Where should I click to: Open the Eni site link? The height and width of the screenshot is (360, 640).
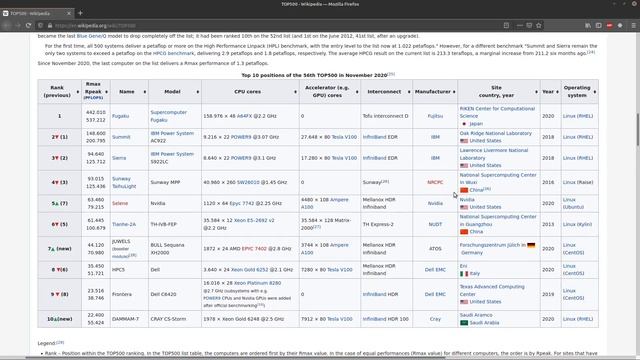point(463,266)
